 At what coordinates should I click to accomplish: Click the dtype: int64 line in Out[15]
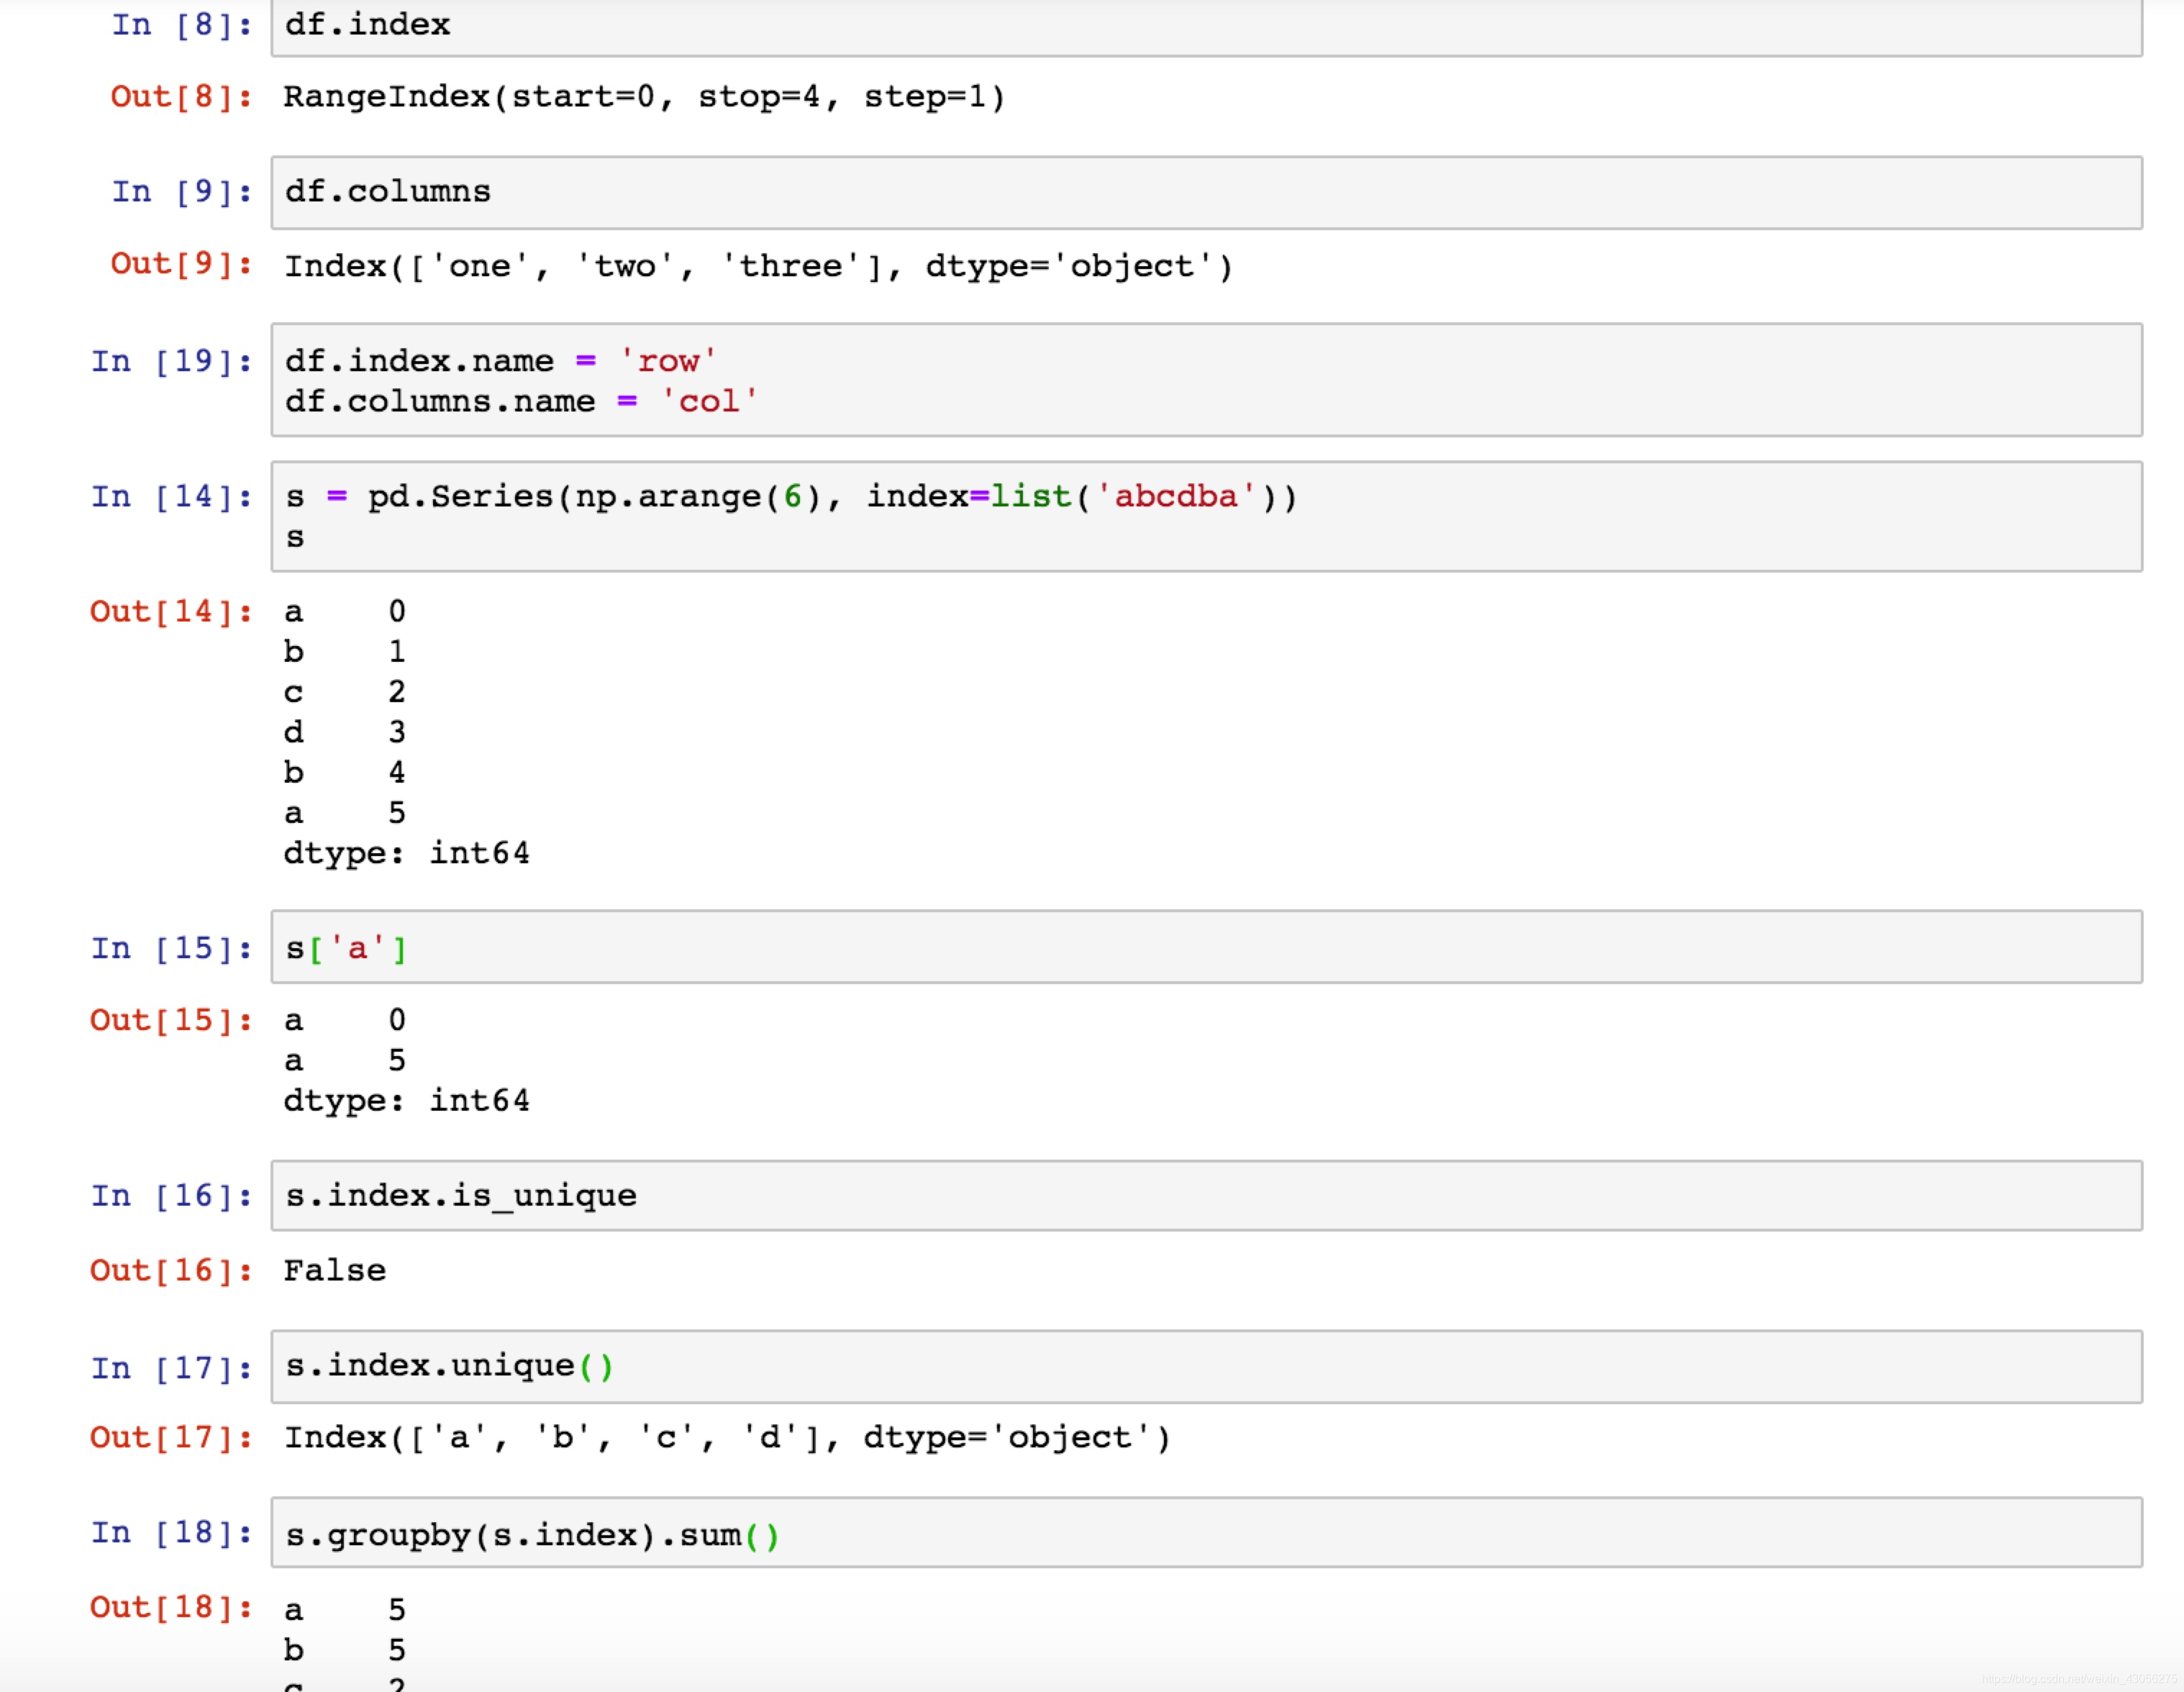pyautogui.click(x=406, y=1101)
